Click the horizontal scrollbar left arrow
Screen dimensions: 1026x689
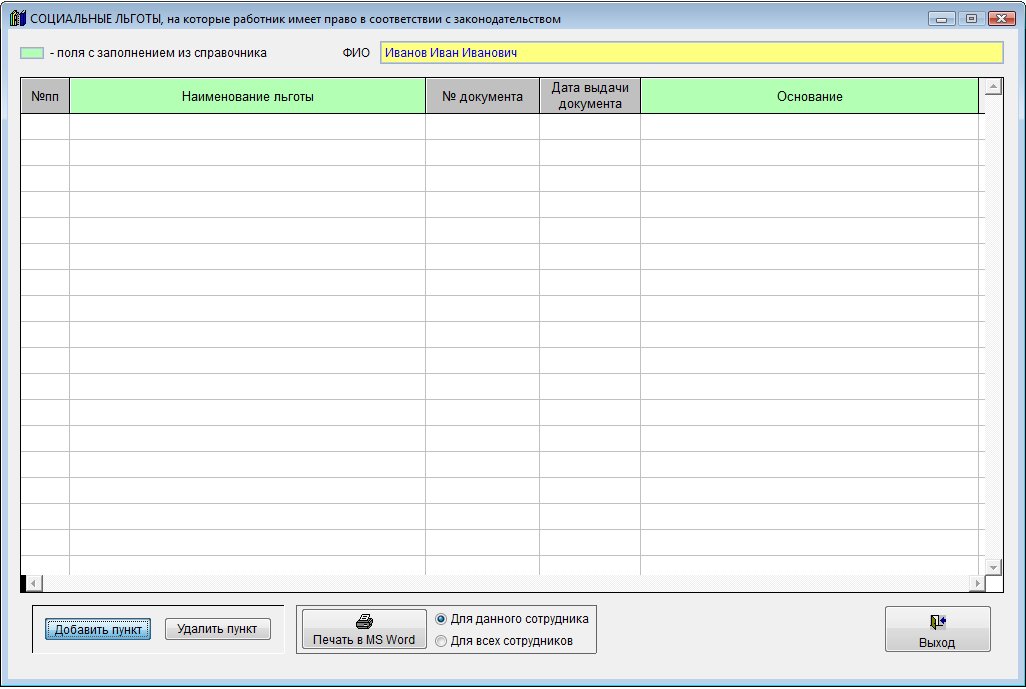point(33,583)
